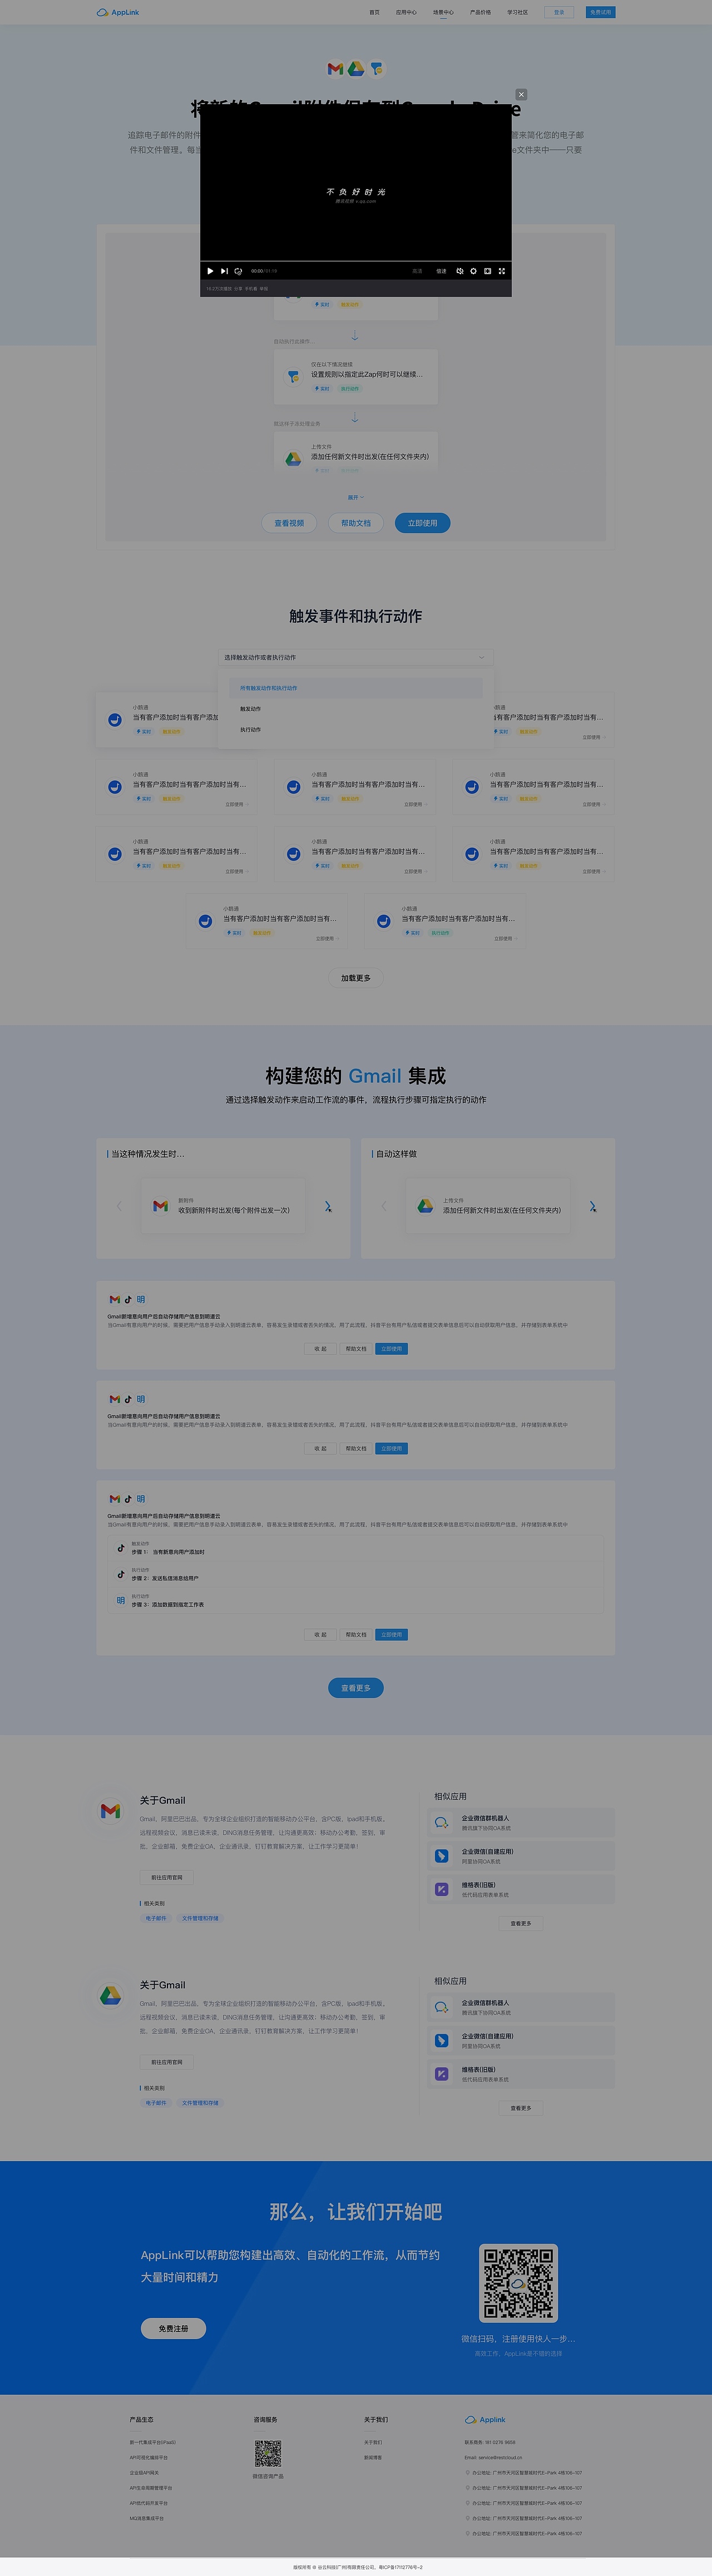Click large Google Drive logo in second about section
The height and width of the screenshot is (2576, 712).
tap(110, 1995)
